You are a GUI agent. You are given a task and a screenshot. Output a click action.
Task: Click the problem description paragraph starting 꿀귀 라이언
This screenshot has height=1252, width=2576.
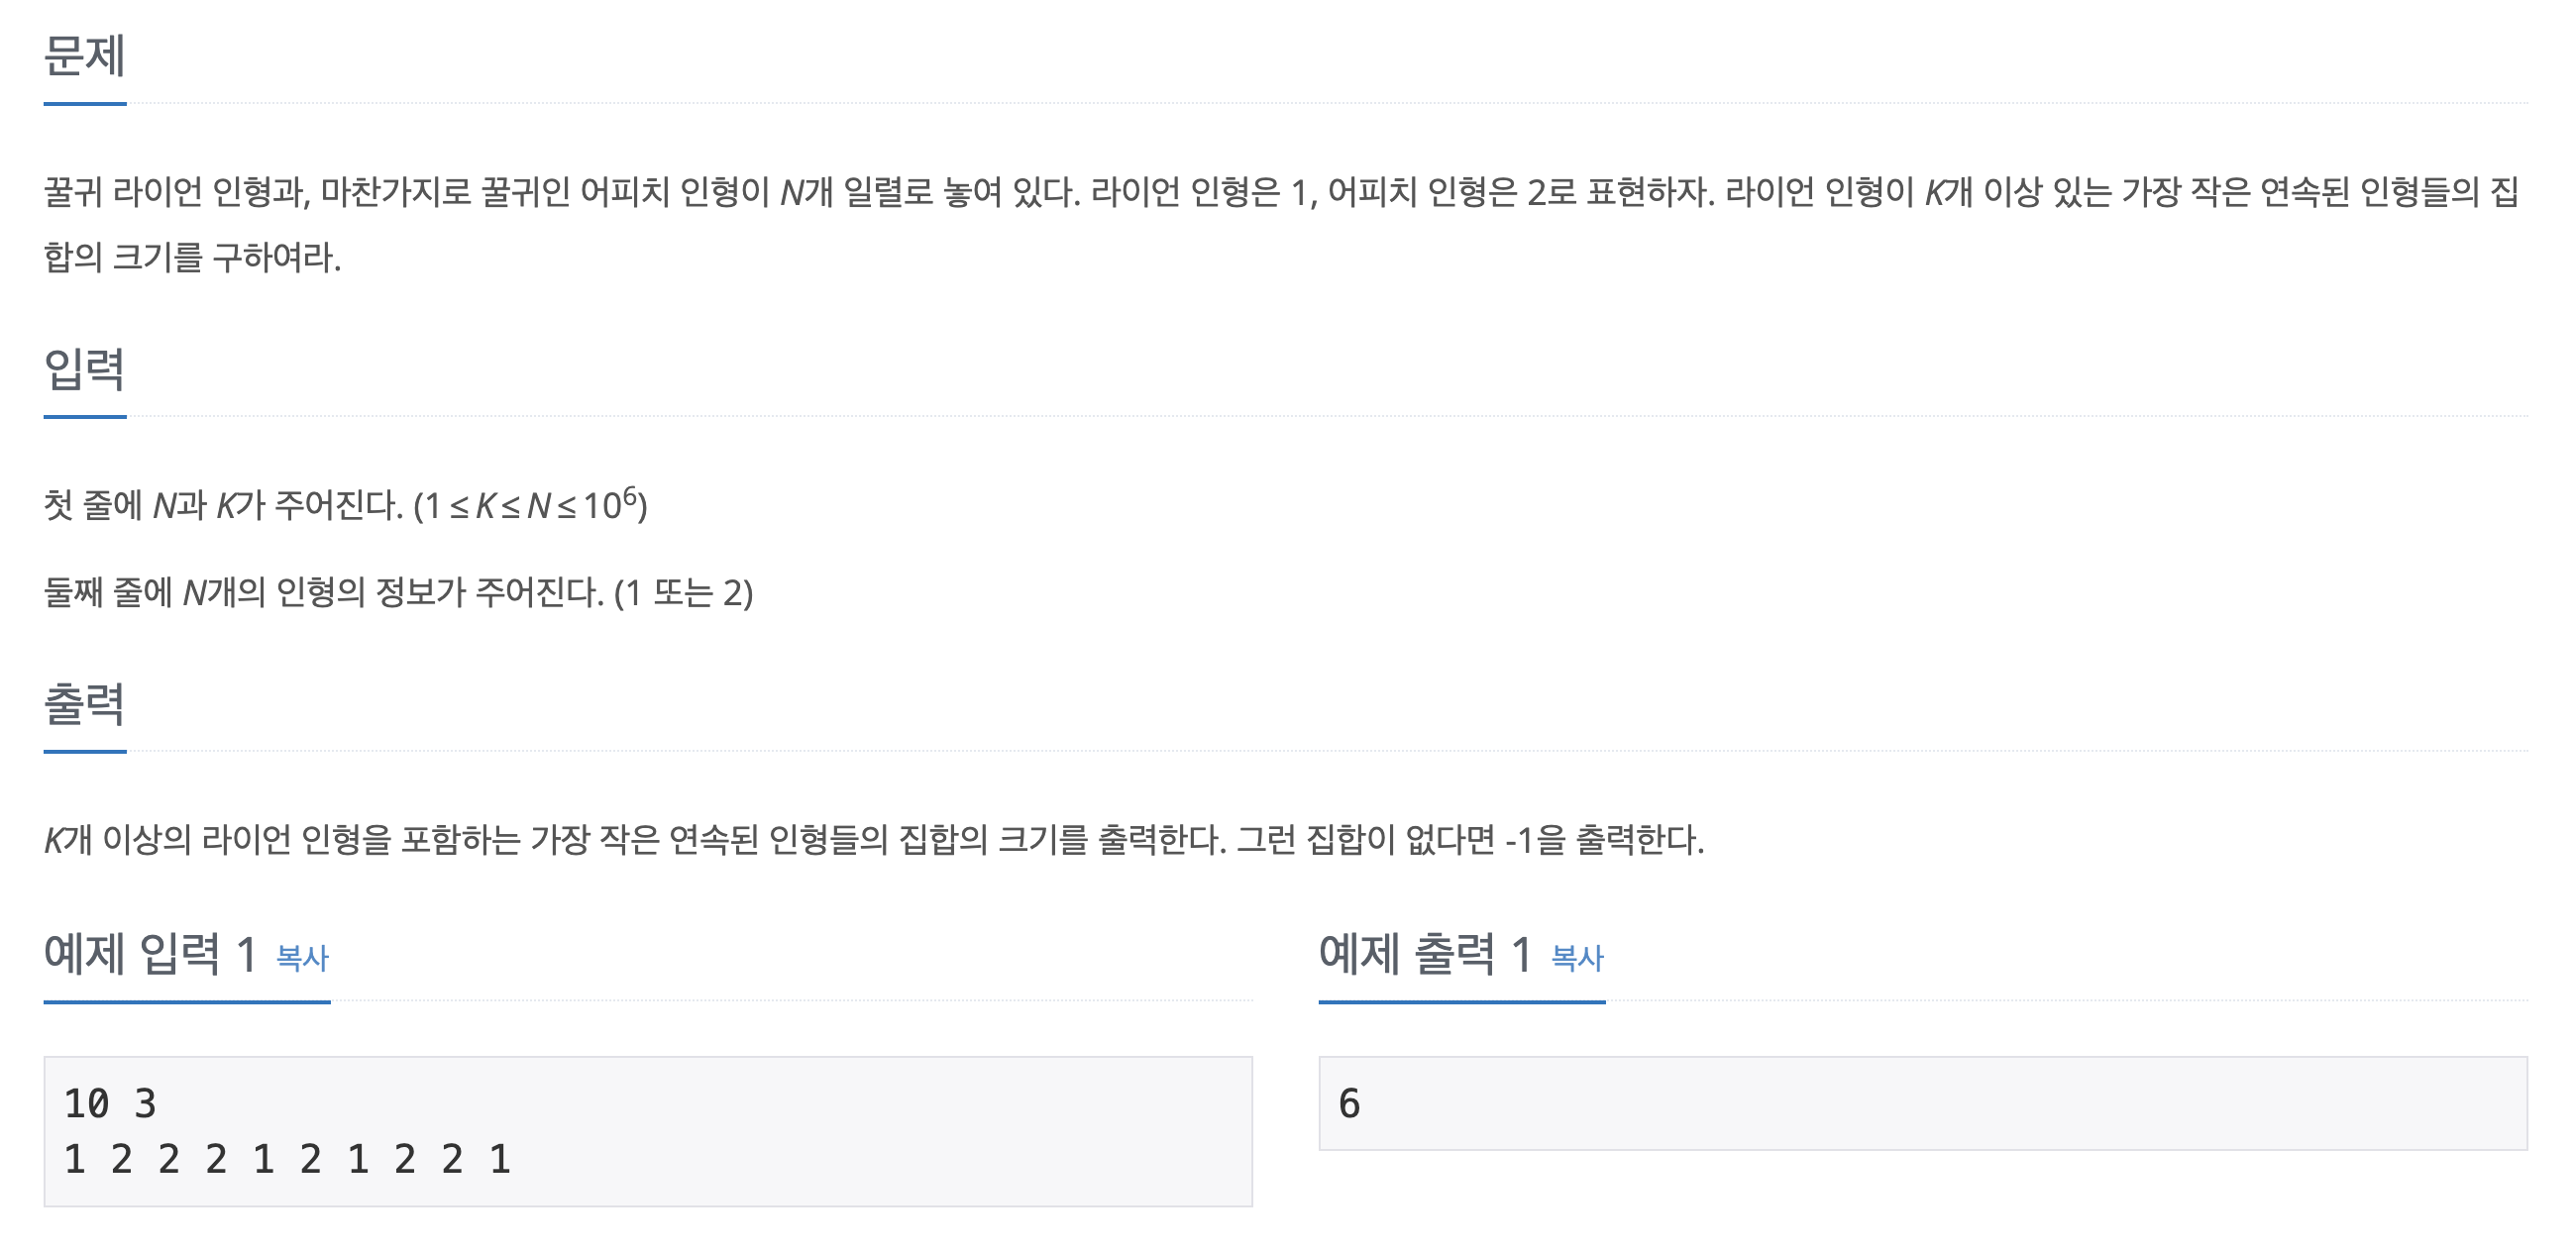click(x=1281, y=224)
